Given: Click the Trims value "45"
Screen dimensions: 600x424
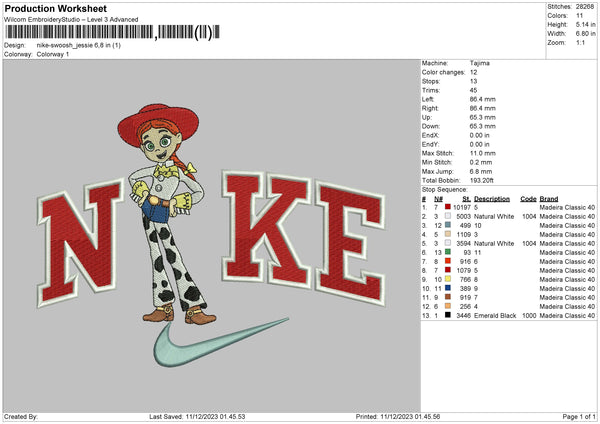Looking at the screenshot, I should pos(473,90).
